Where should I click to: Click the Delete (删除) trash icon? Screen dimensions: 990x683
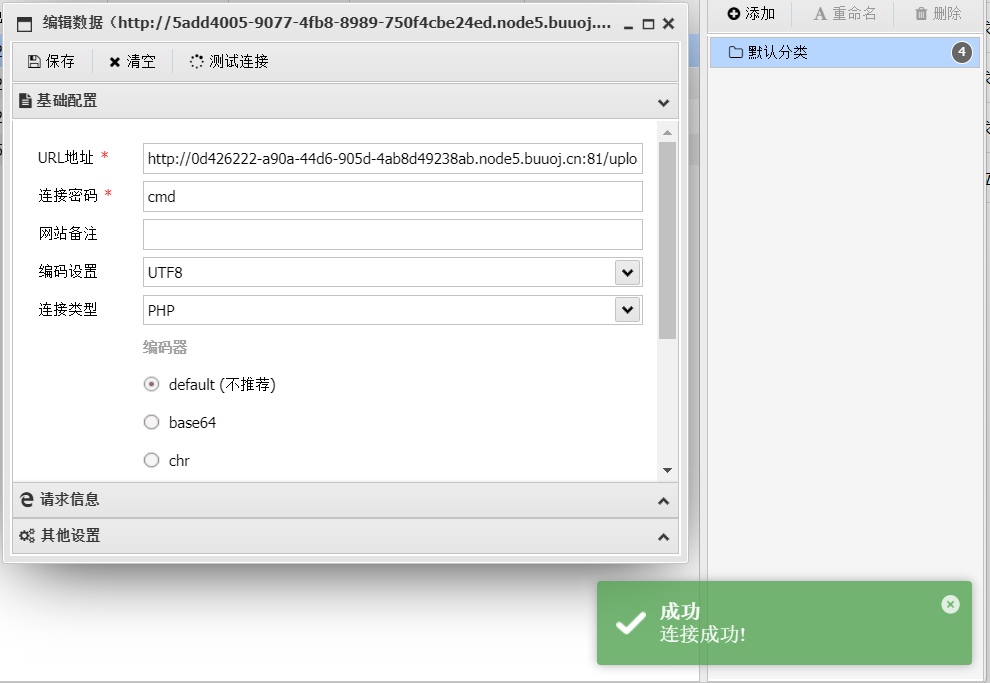click(x=921, y=14)
